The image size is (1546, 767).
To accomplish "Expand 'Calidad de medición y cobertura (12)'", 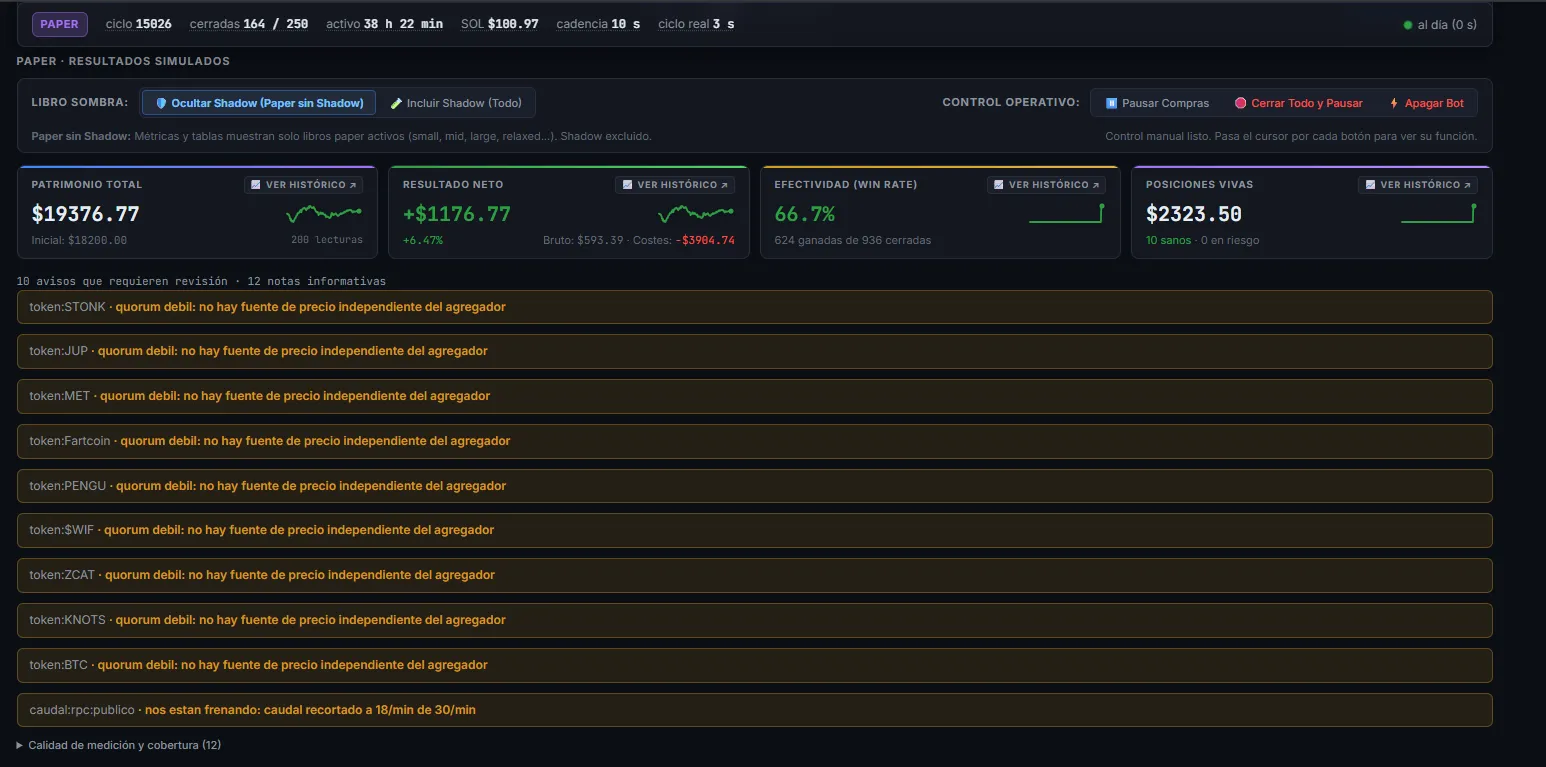I will 119,745.
